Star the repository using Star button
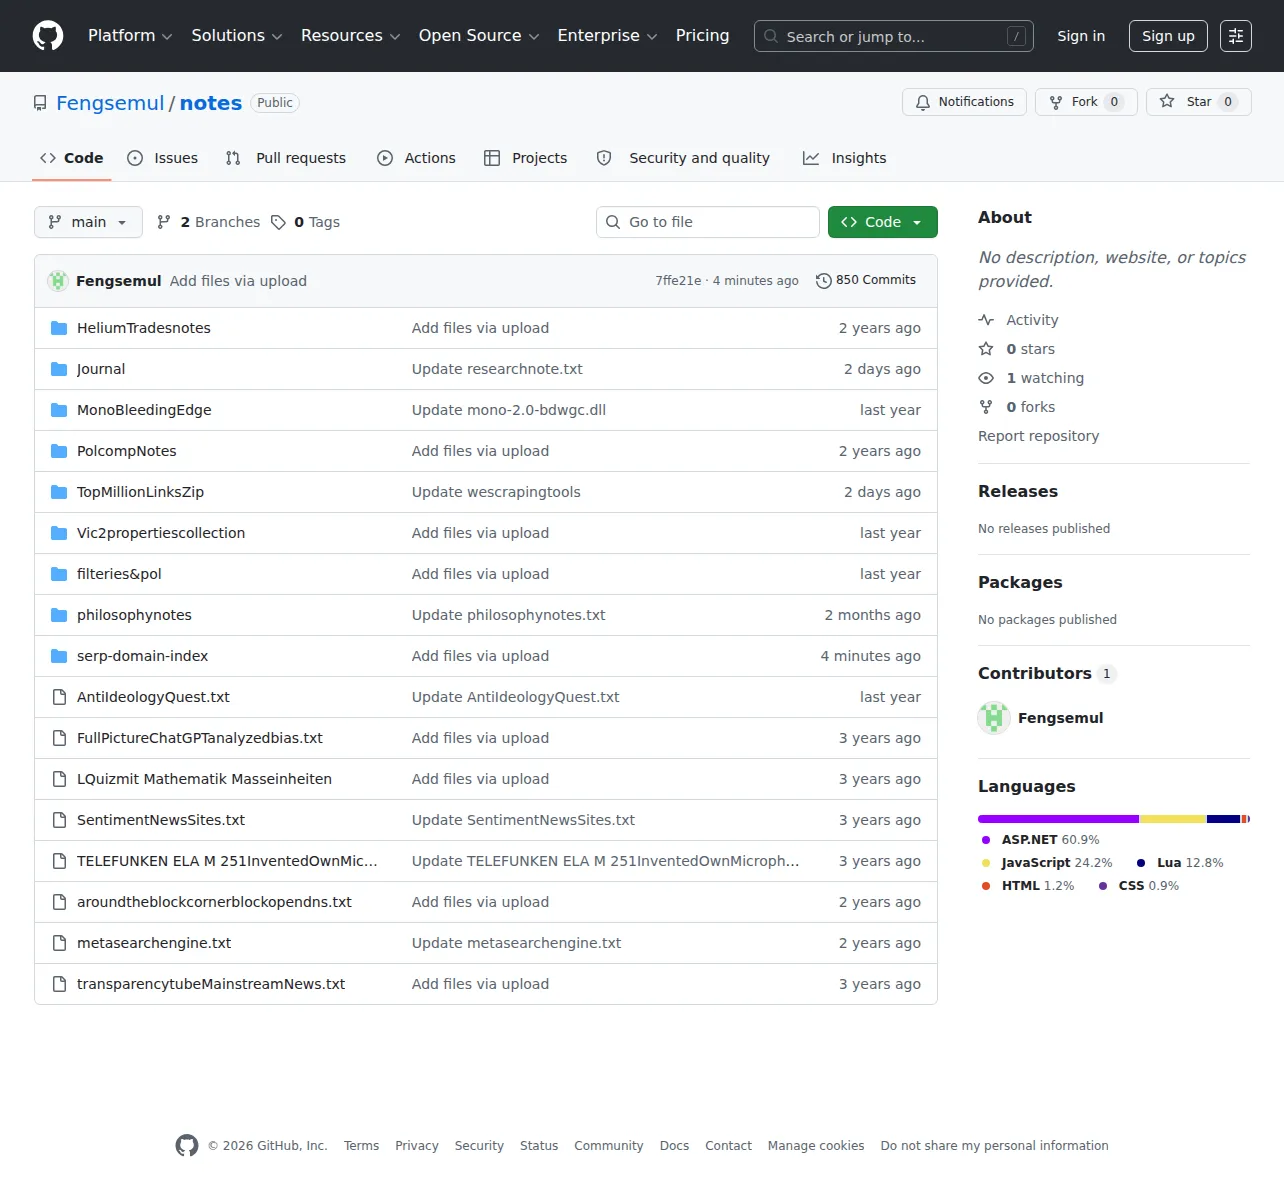Viewport: 1284px width, 1199px height. 1199,102
